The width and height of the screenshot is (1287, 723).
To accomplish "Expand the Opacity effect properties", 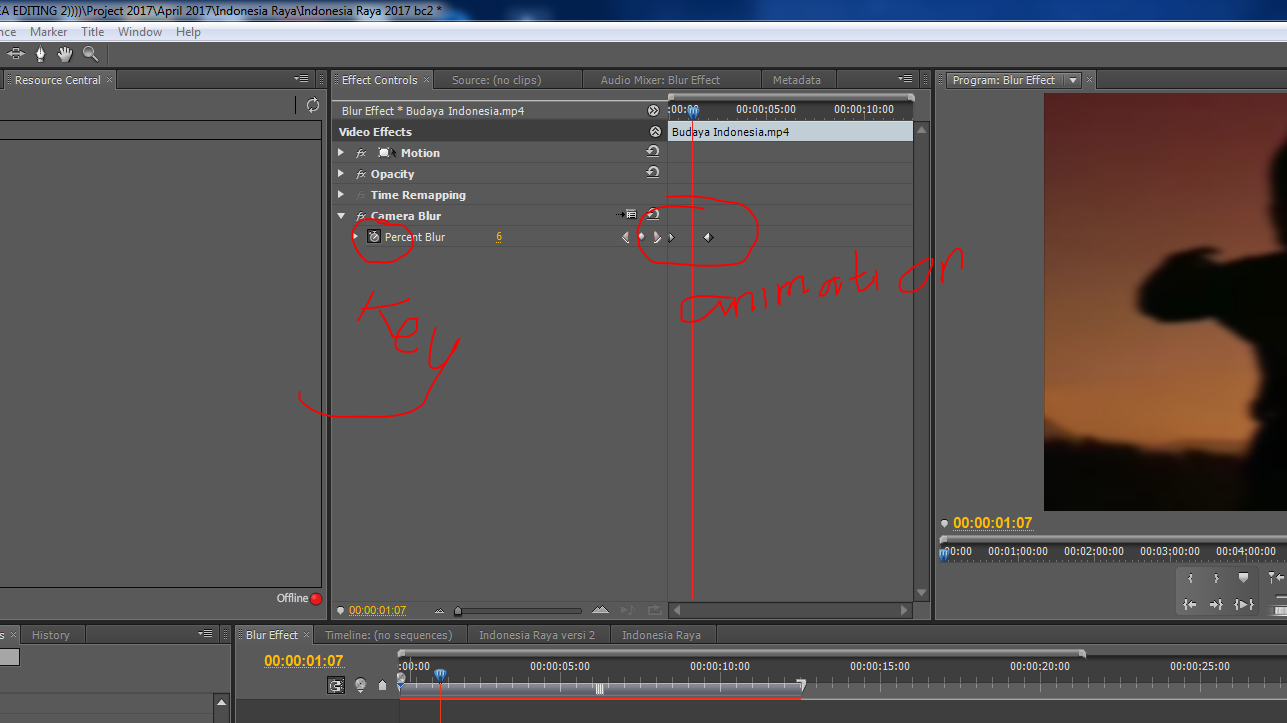I will (x=340, y=173).
